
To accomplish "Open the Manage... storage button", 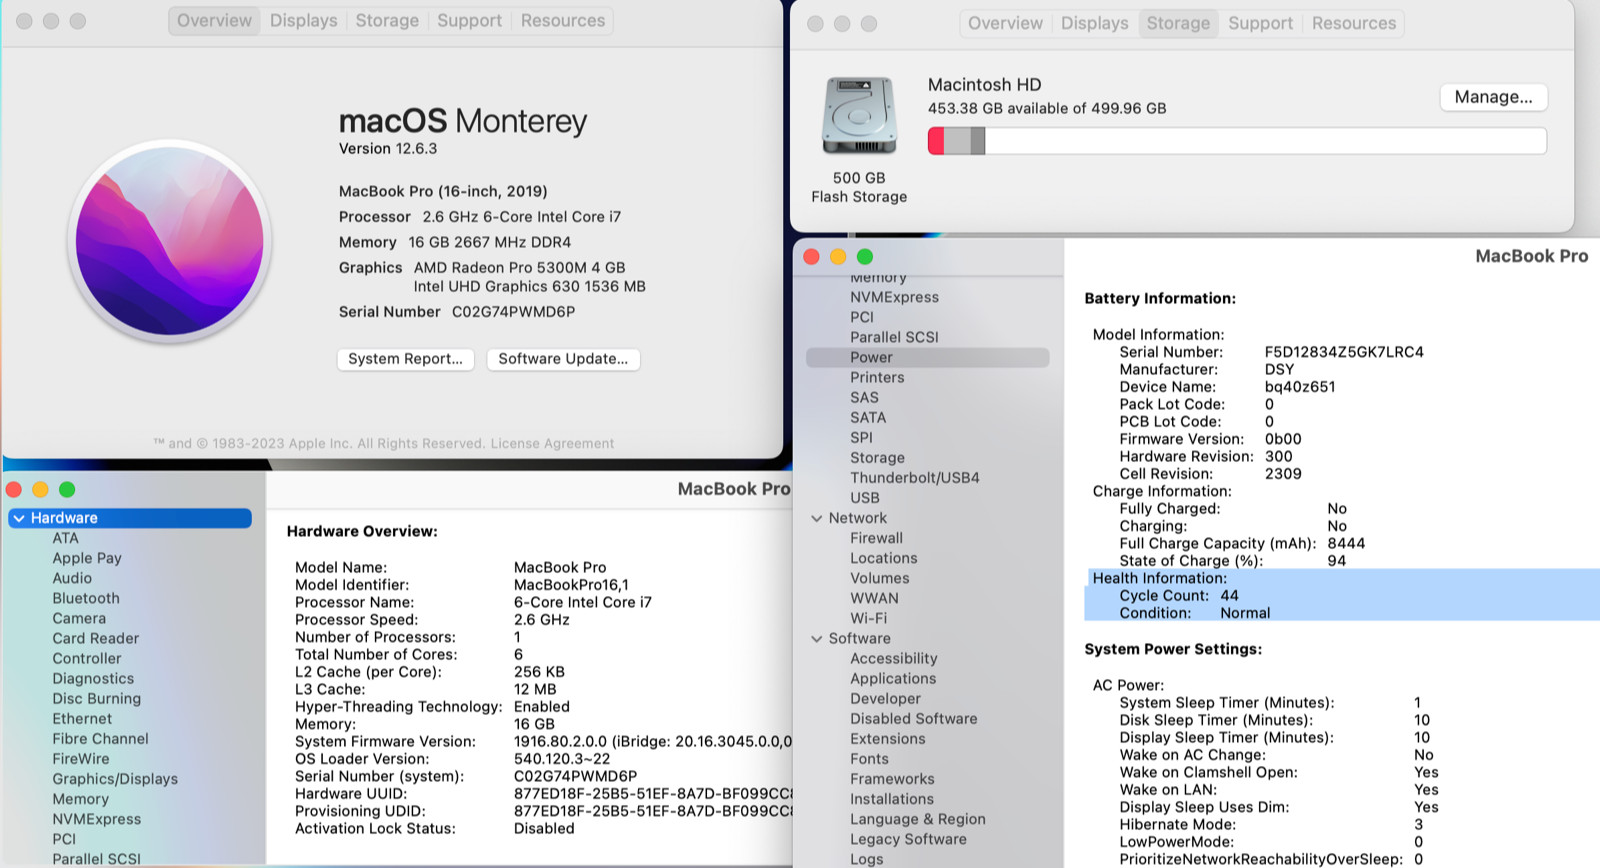I will [x=1493, y=97].
